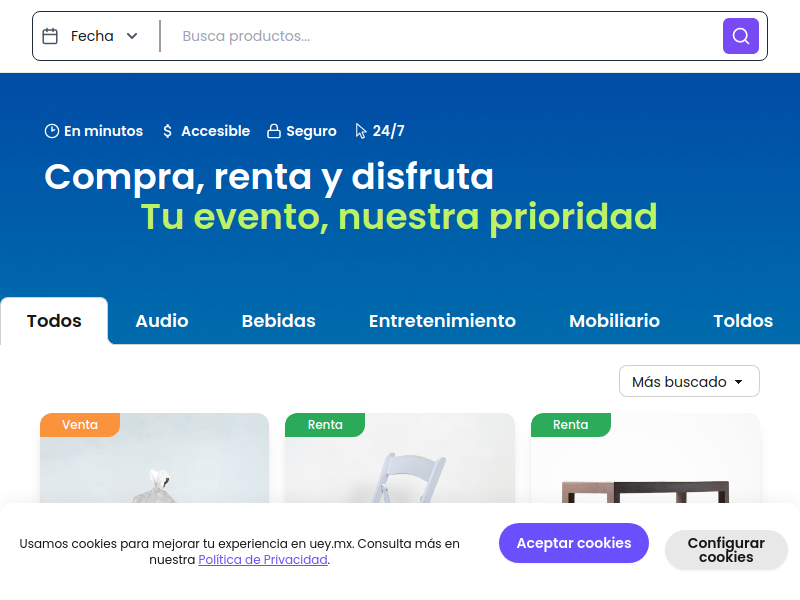Go to the Entretenimiento tab

click(x=442, y=321)
